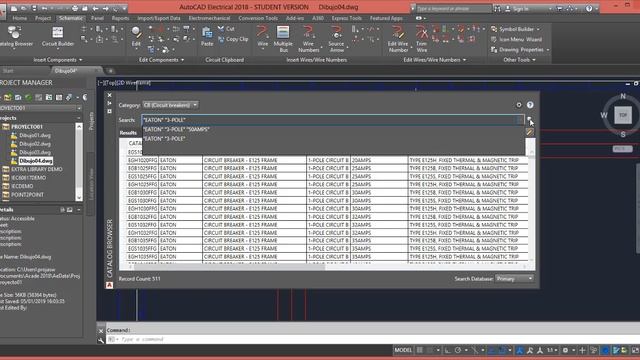Switch to the Start file tab
Viewport: 640px width, 360px height.
point(8,71)
